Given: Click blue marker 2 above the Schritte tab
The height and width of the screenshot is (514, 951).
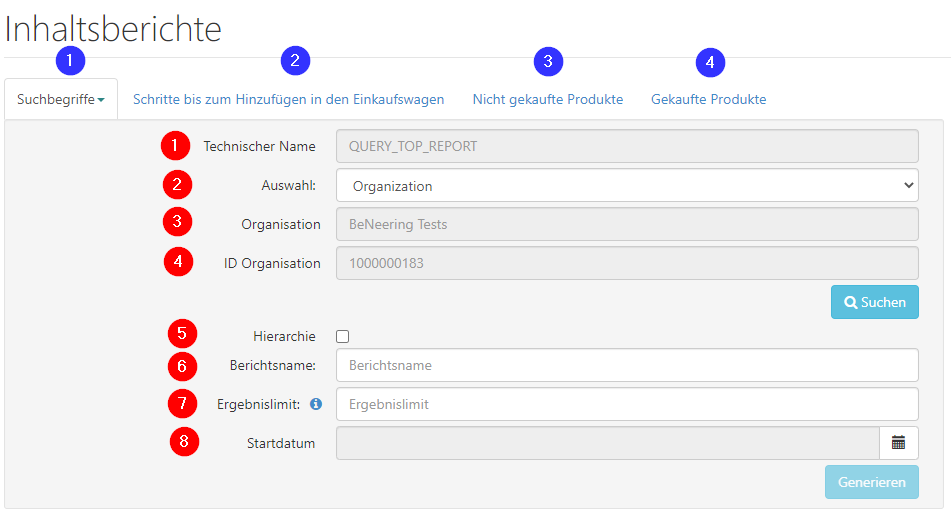Looking at the screenshot, I should click(x=295, y=60).
